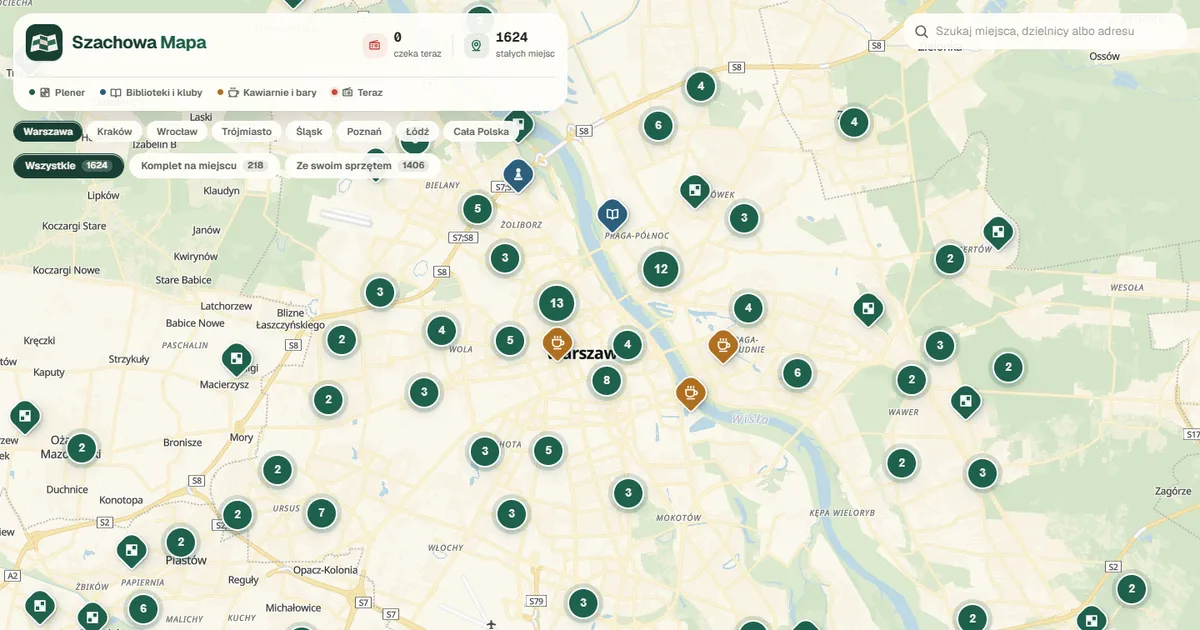Click the 'Bronisze' map label
The width and height of the screenshot is (1200, 630).
(182, 442)
